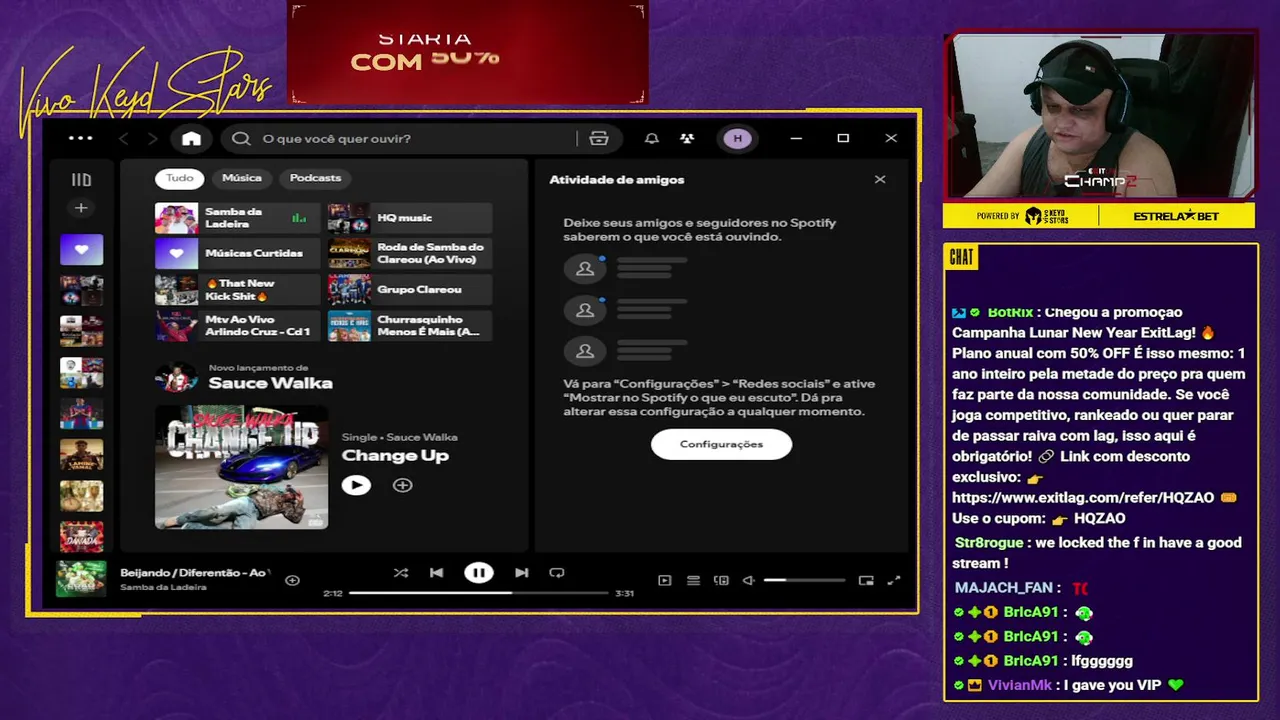Go back with the left arrow
1280x720 pixels.
[124, 138]
